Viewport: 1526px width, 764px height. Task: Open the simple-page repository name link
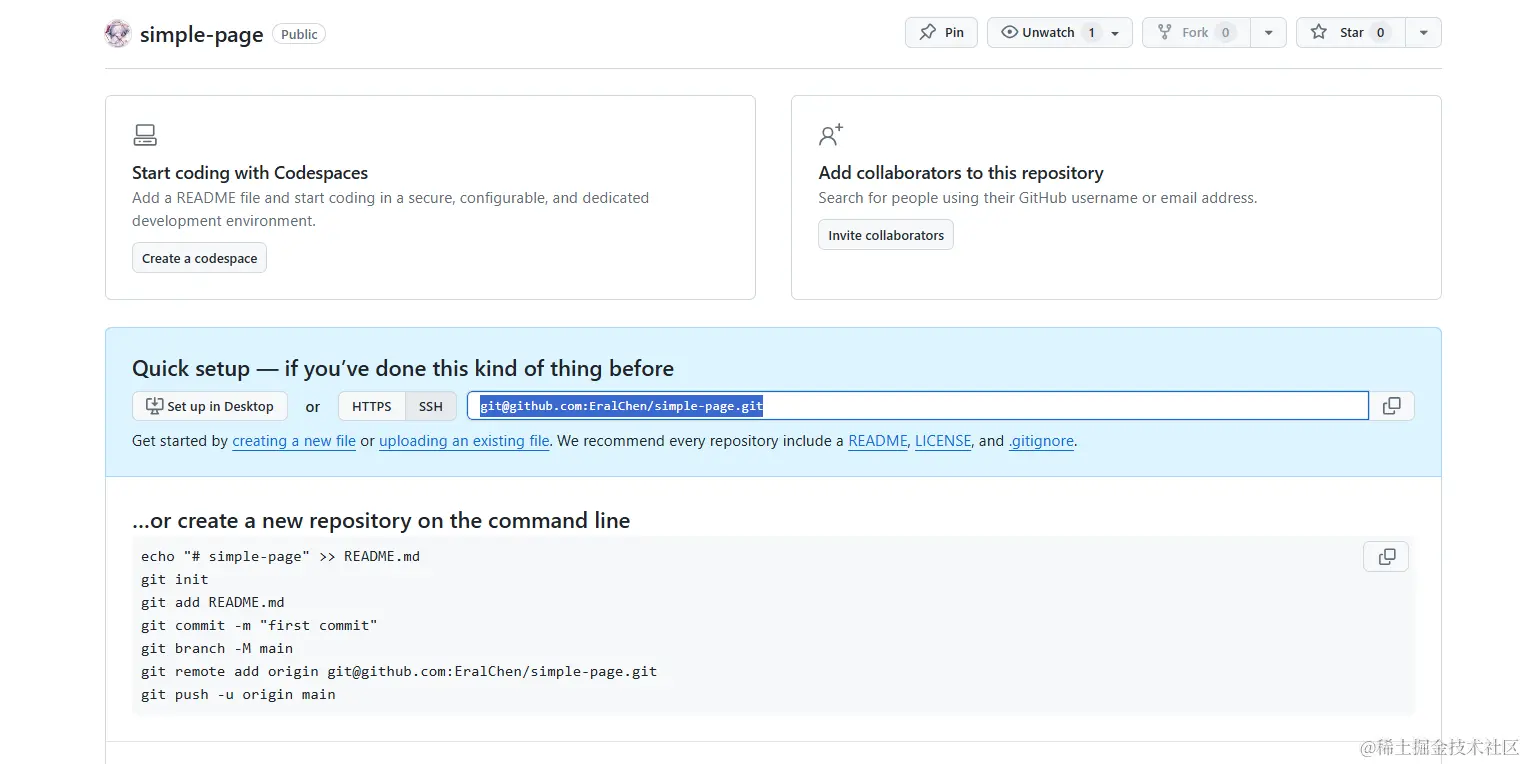201,34
